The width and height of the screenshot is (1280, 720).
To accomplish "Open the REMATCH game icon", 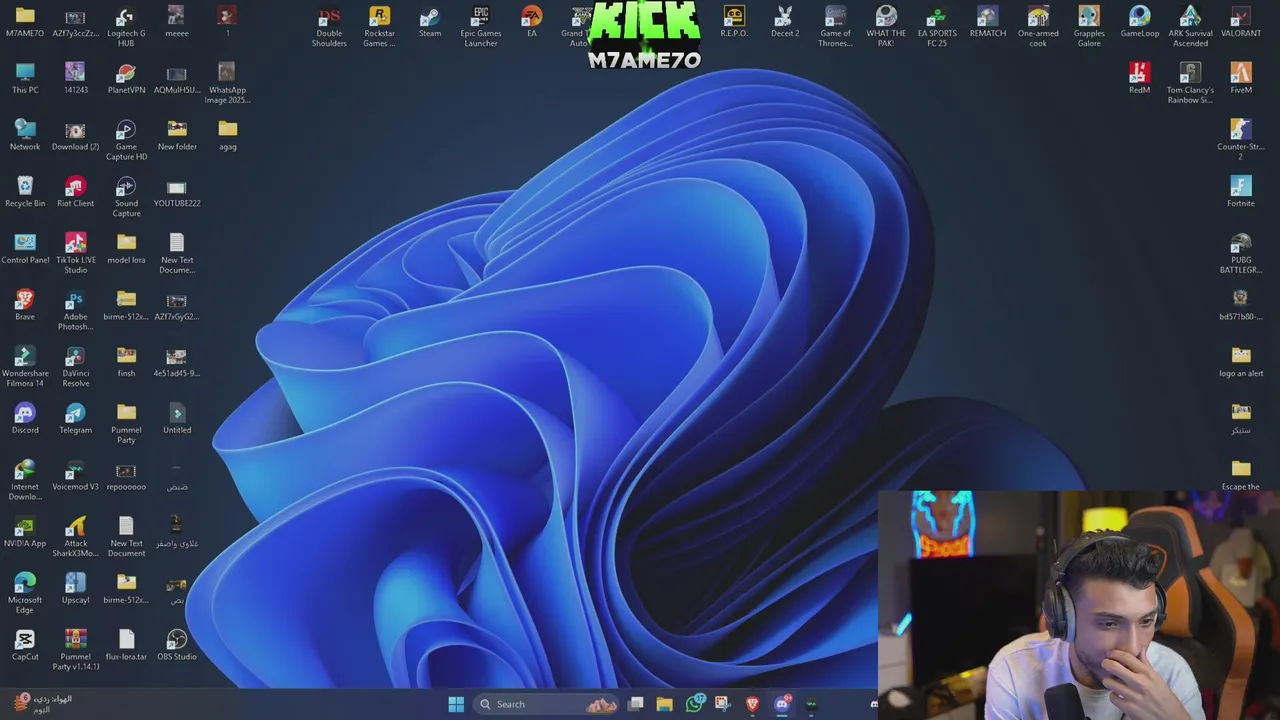I will point(988,23).
